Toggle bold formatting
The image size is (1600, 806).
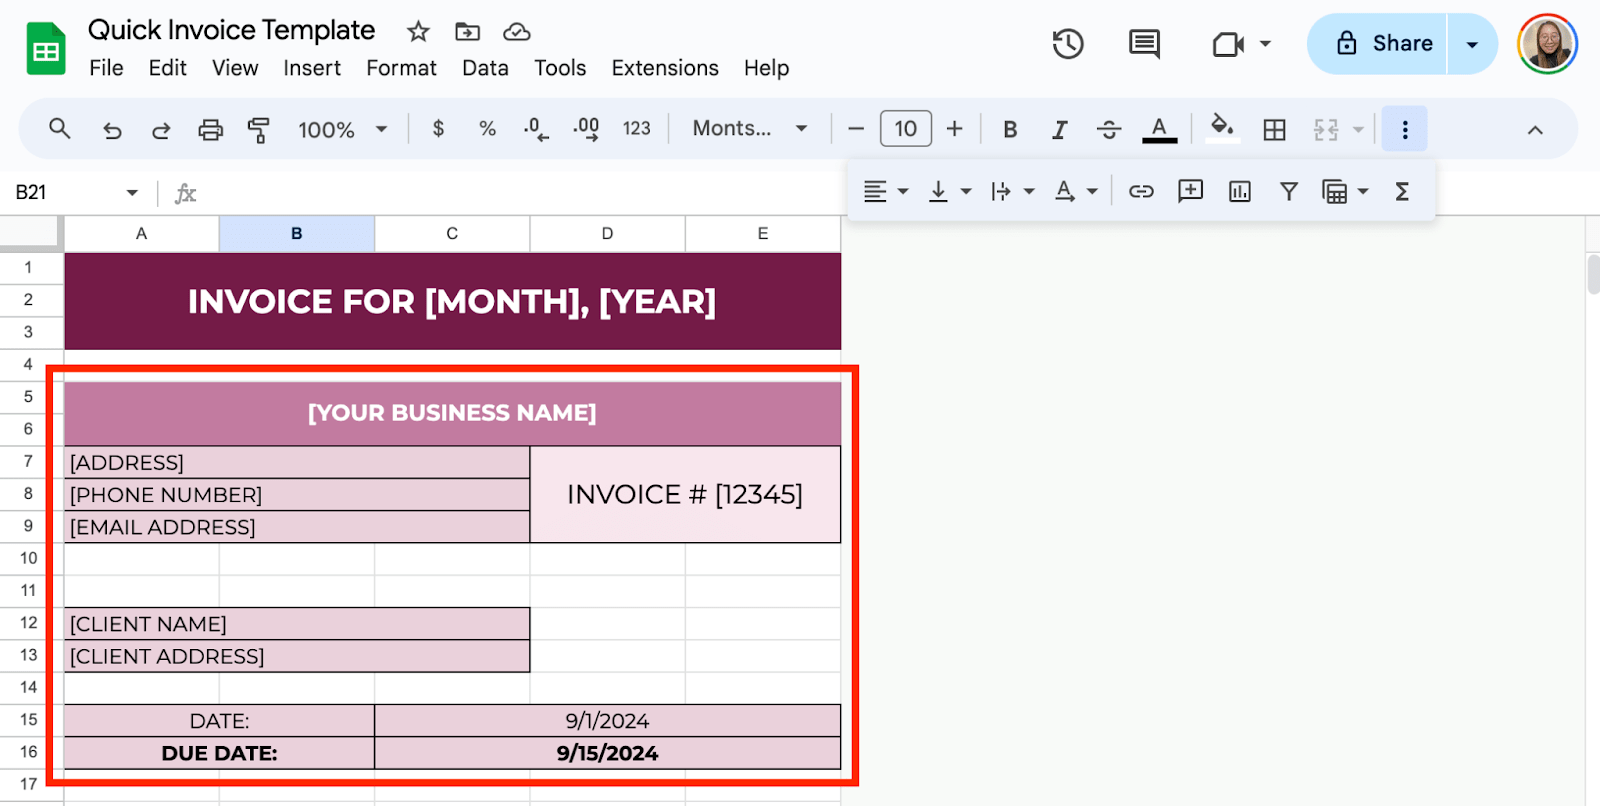[x=1010, y=130]
